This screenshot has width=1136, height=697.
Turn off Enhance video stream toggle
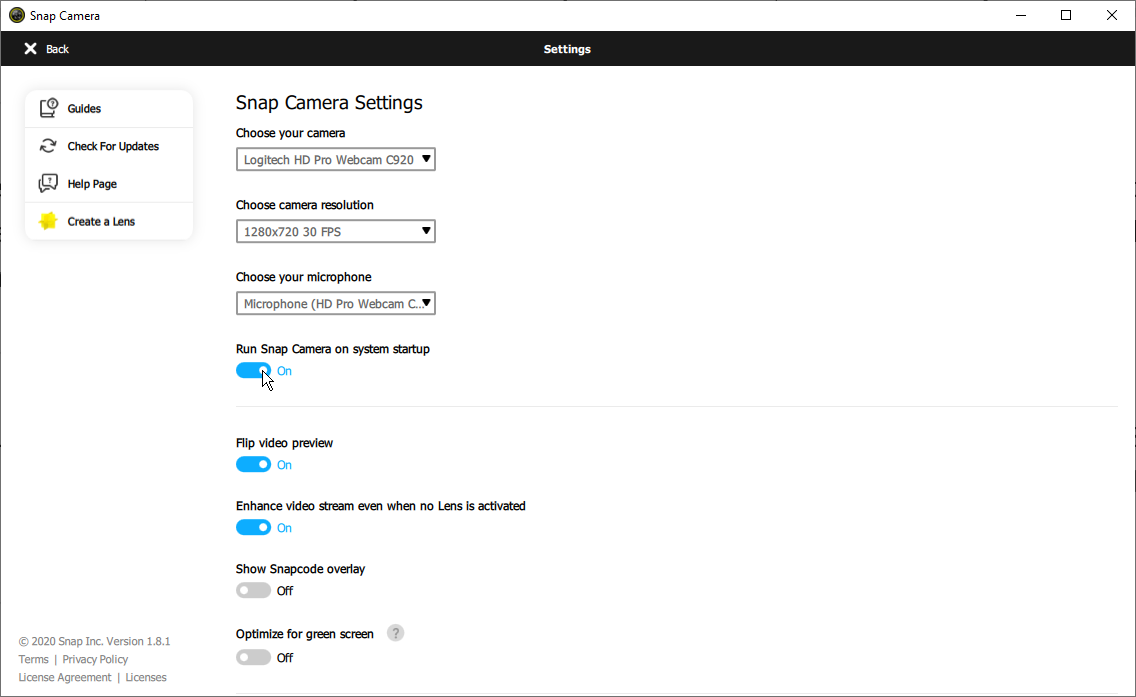tap(253, 528)
